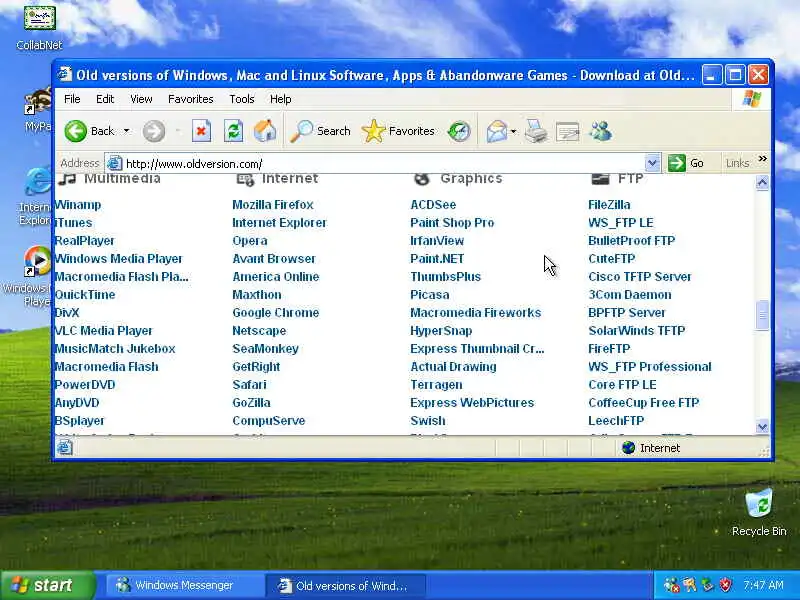Click the Mail envelope icon
Image resolution: width=800 pixels, height=600 pixels.
pos(496,131)
